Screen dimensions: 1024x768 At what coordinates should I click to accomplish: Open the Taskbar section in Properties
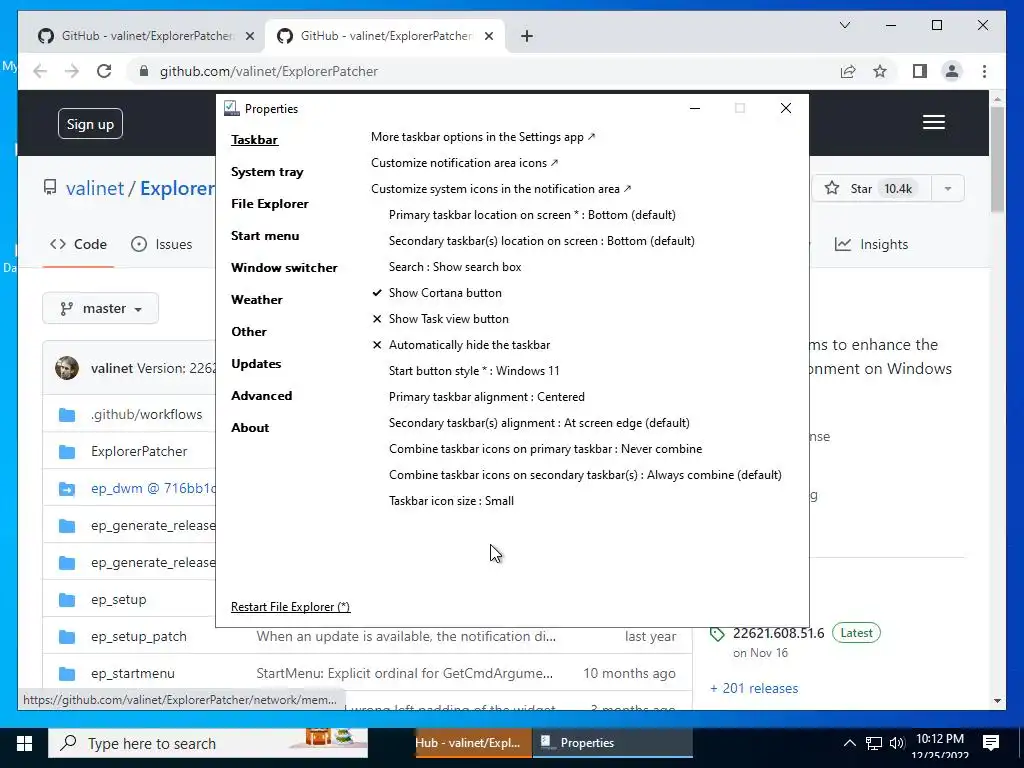pyautogui.click(x=254, y=140)
